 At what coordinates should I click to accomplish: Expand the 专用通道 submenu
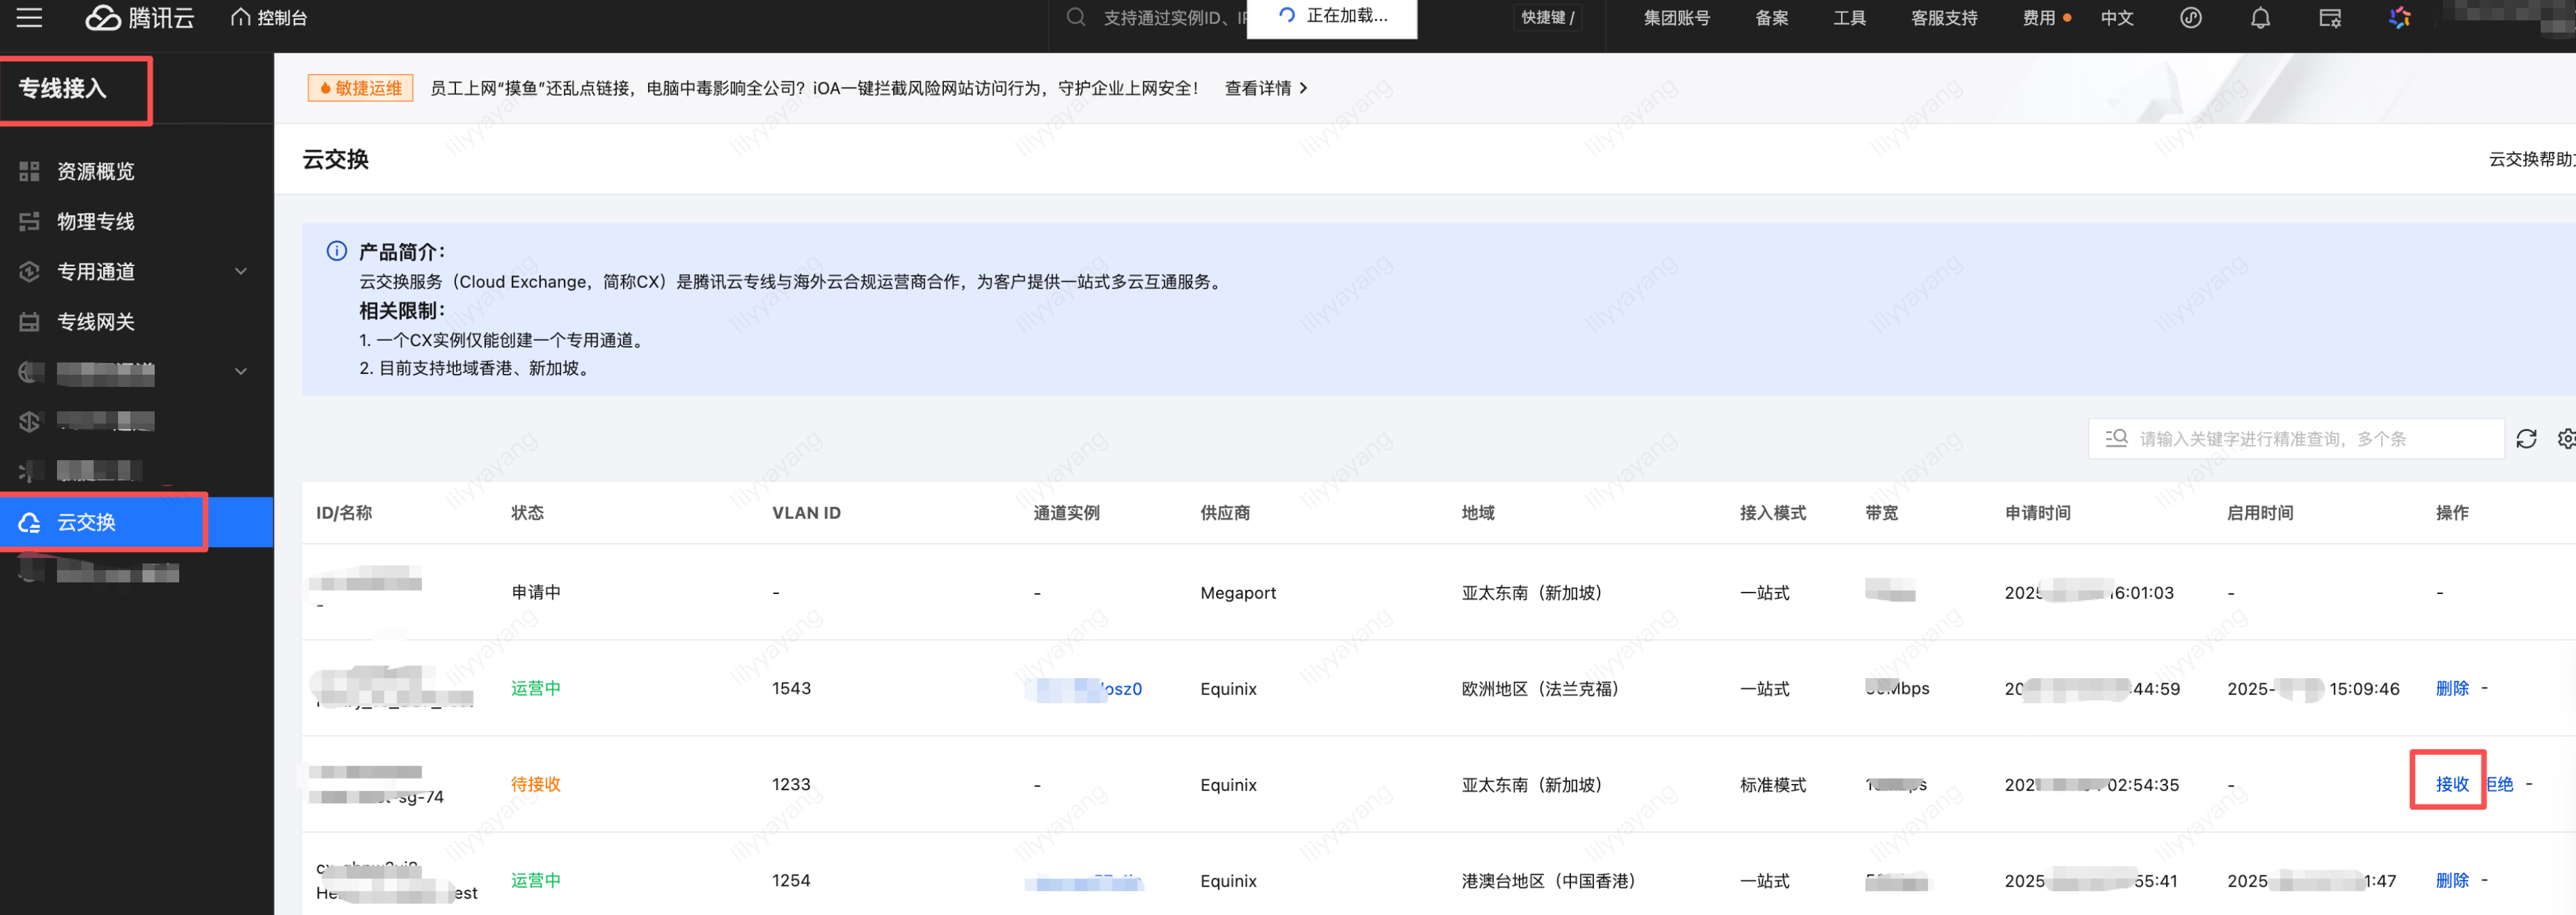point(240,272)
